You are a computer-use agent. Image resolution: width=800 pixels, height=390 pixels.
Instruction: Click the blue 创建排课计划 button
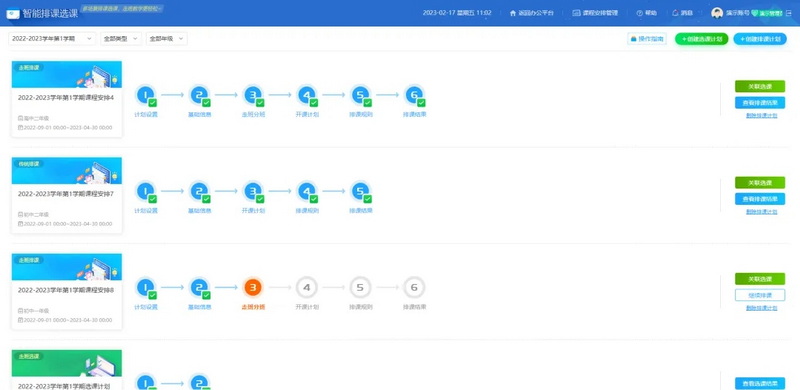[x=760, y=39]
